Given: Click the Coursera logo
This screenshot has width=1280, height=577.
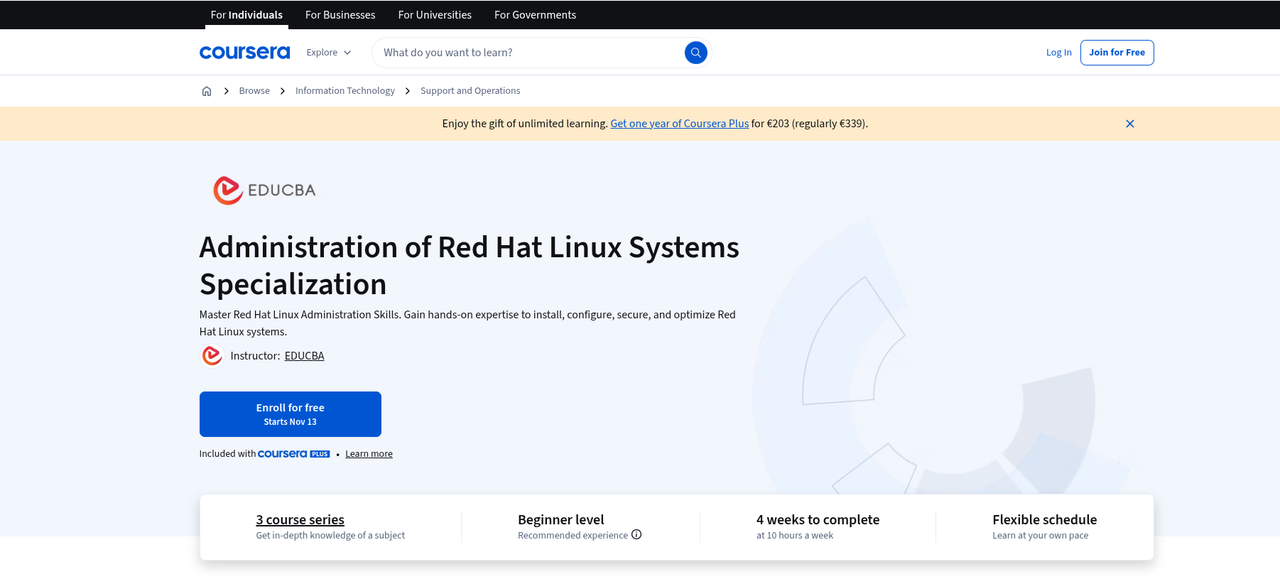Looking at the screenshot, I should [x=245, y=52].
